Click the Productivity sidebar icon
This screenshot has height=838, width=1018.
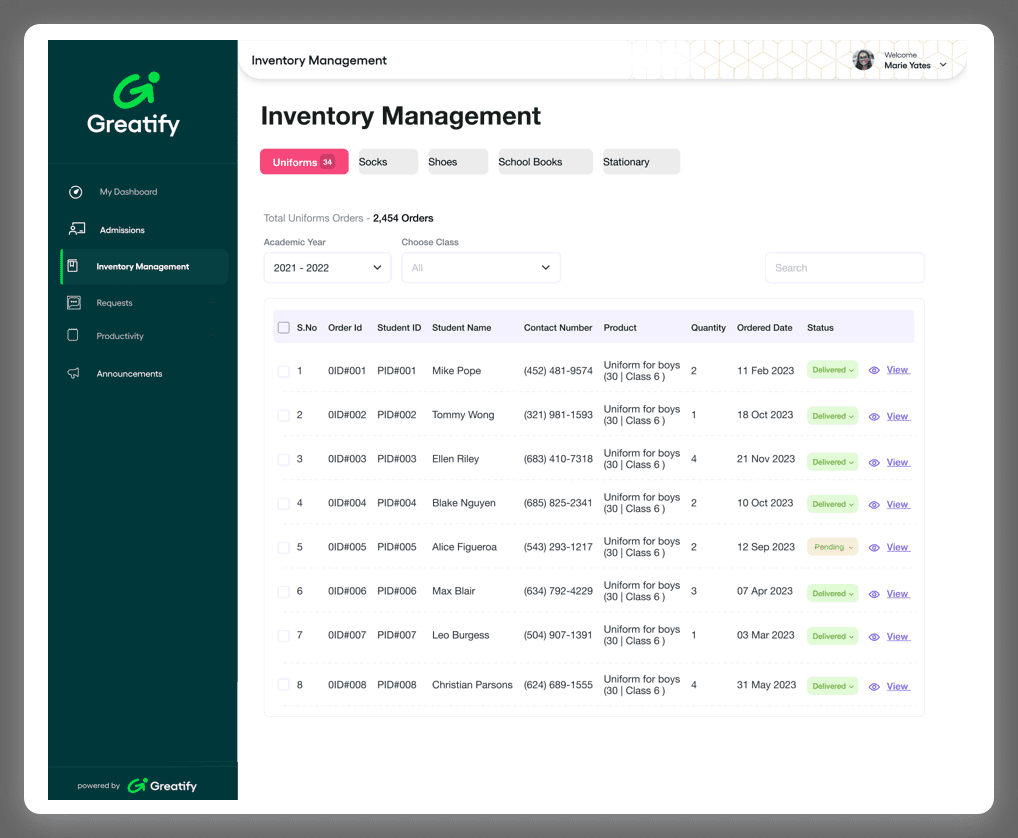73,336
